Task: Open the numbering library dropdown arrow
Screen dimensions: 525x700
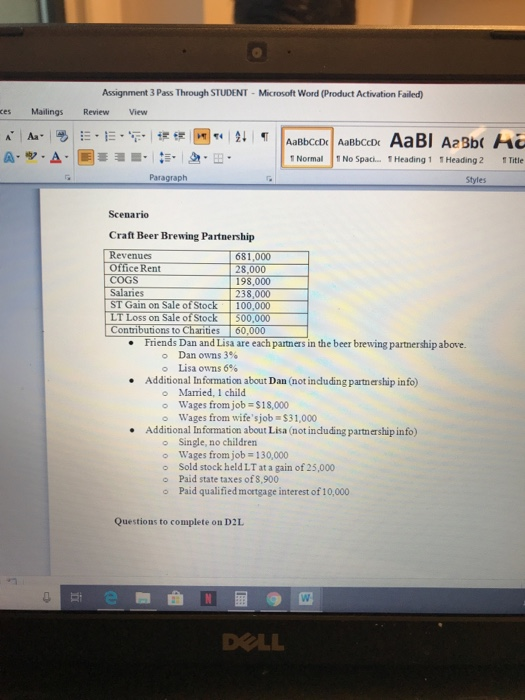Action: (120, 136)
